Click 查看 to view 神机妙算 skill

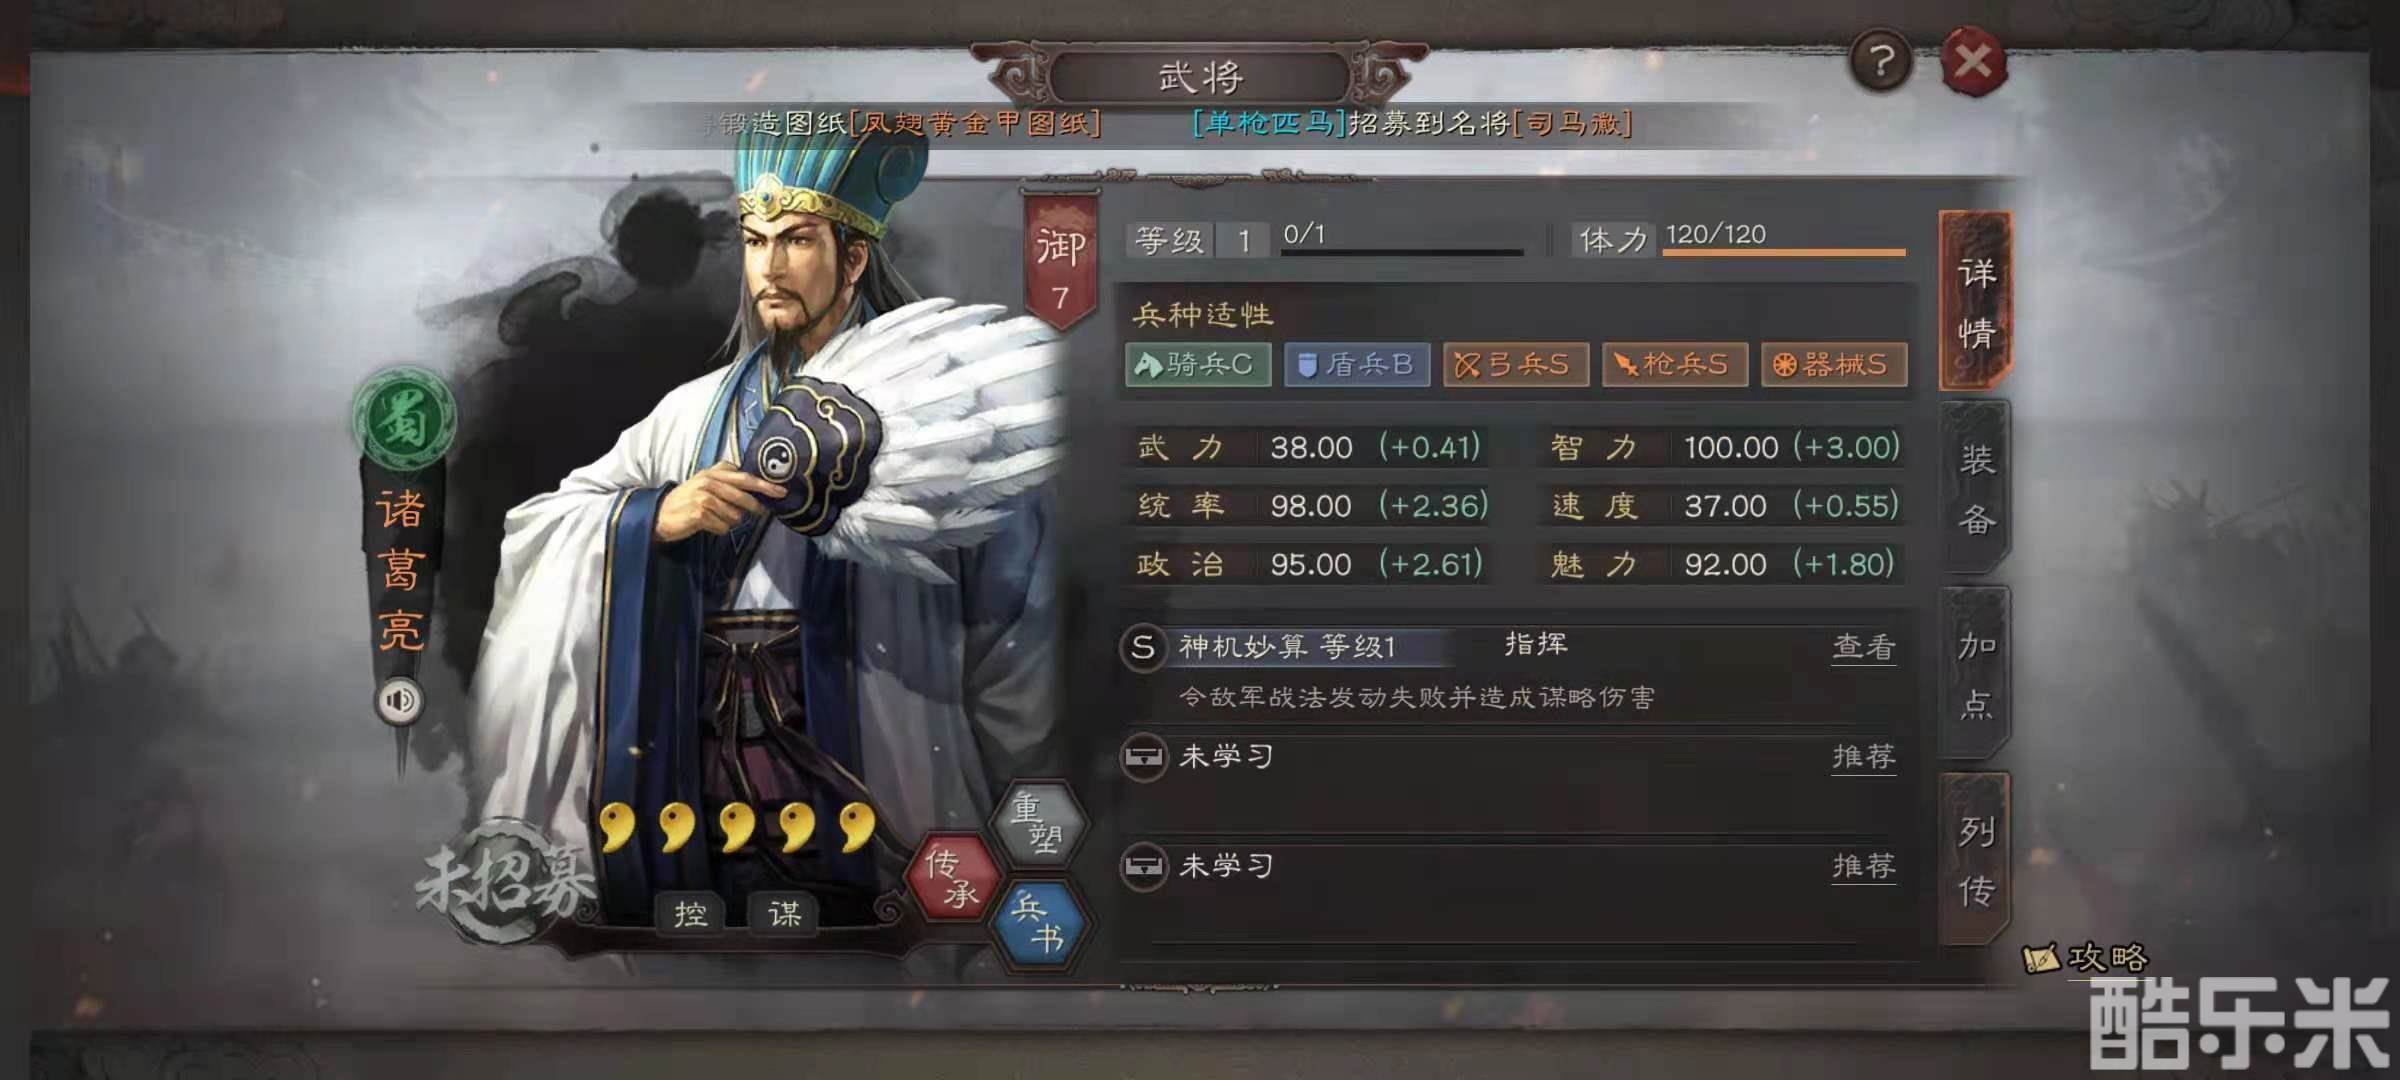click(x=1864, y=648)
